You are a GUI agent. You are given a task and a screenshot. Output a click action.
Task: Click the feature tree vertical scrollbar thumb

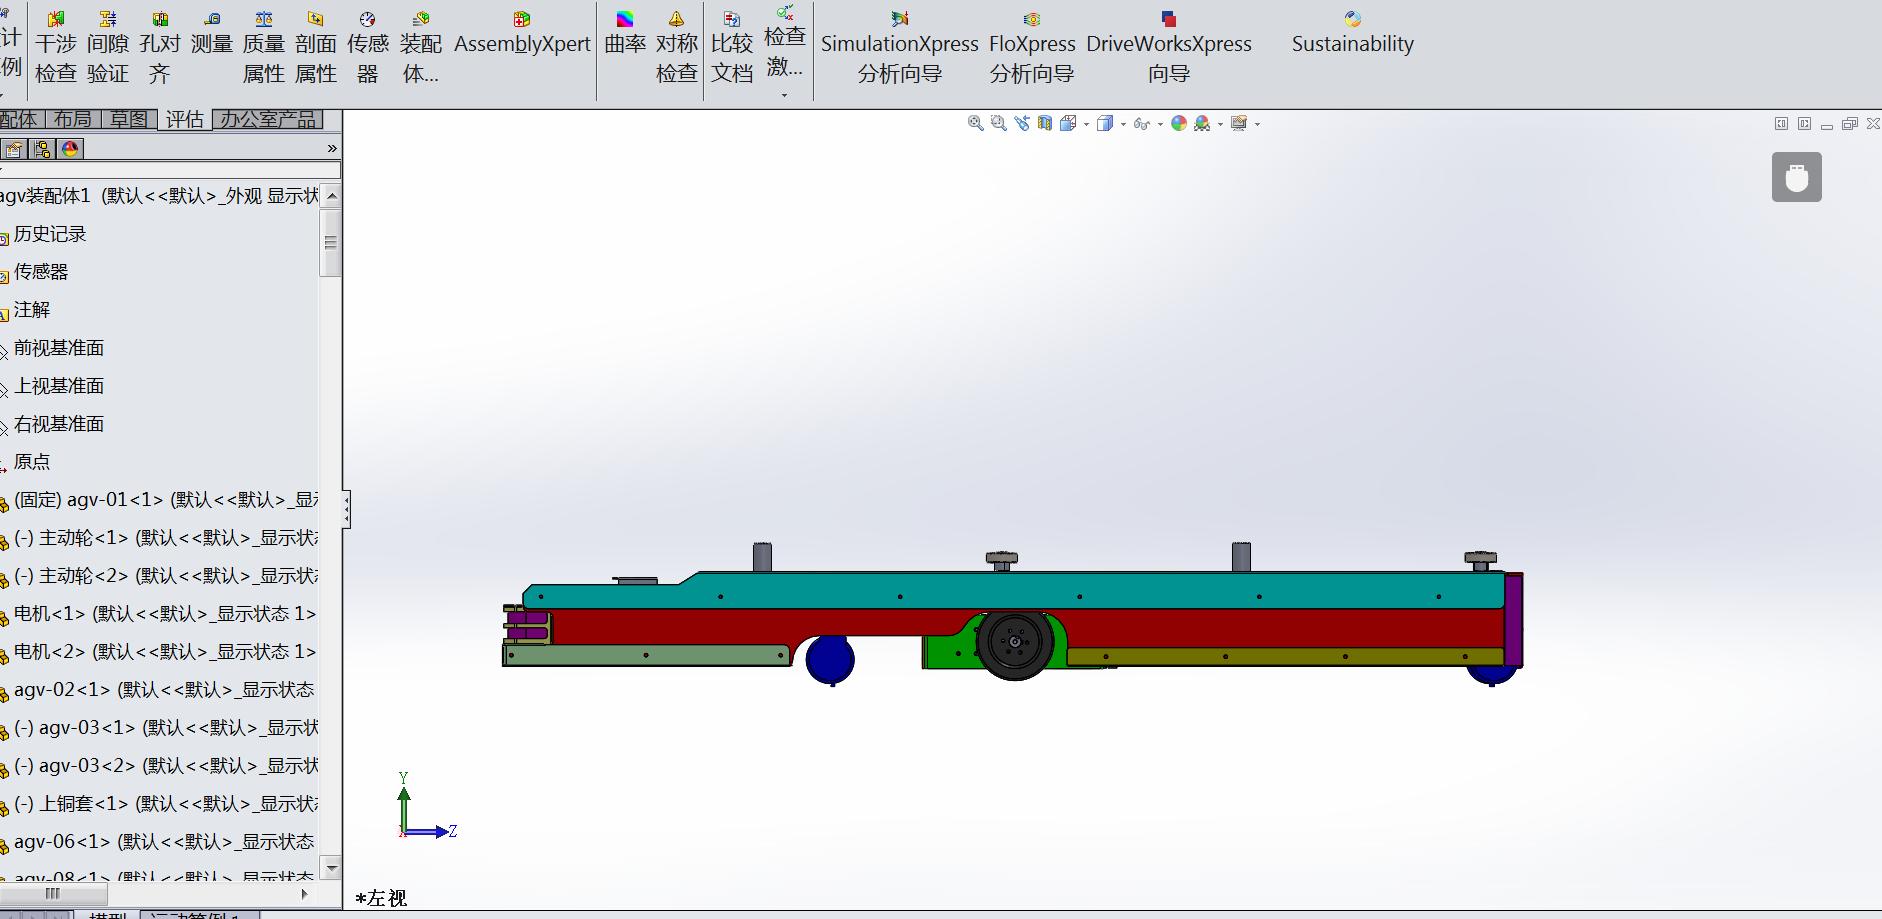[331, 242]
